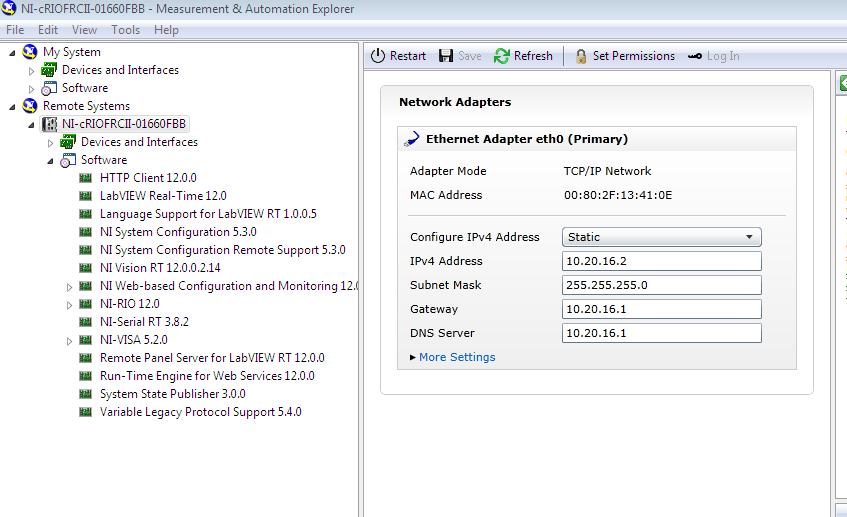This screenshot has height=517, width=847.
Task: Click icon beside LabVIEW Real-Time 12.0
Action: coord(85,196)
